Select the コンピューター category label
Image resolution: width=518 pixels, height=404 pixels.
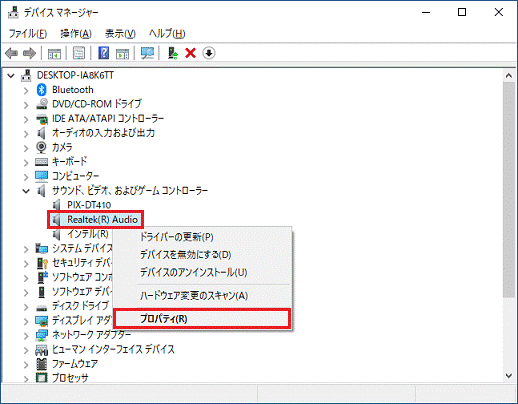coord(76,176)
